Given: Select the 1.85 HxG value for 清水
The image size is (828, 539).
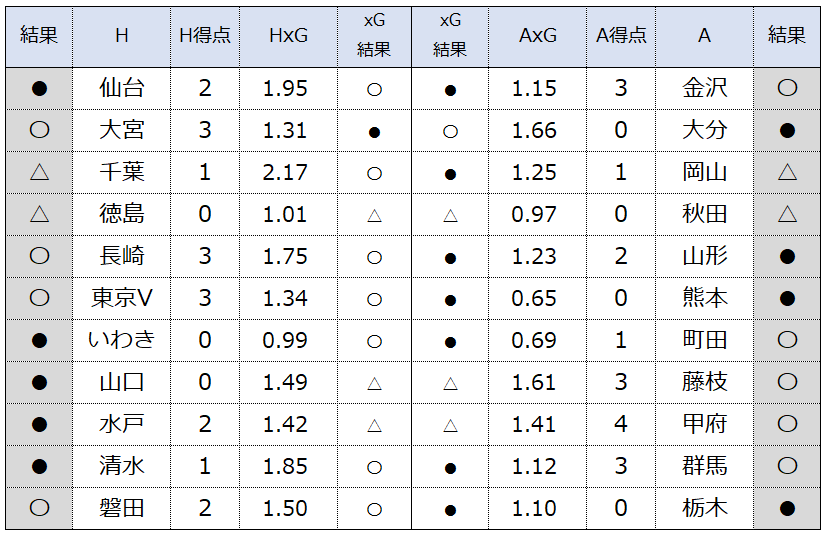Looking at the screenshot, I should [285, 466].
